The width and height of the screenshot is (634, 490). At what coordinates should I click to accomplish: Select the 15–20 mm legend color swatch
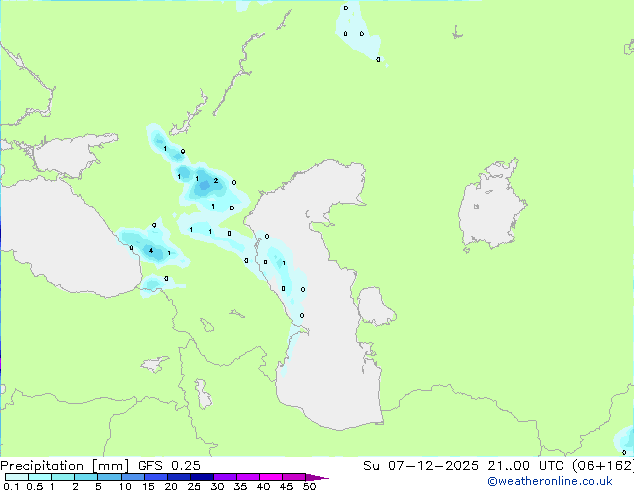click(156, 477)
